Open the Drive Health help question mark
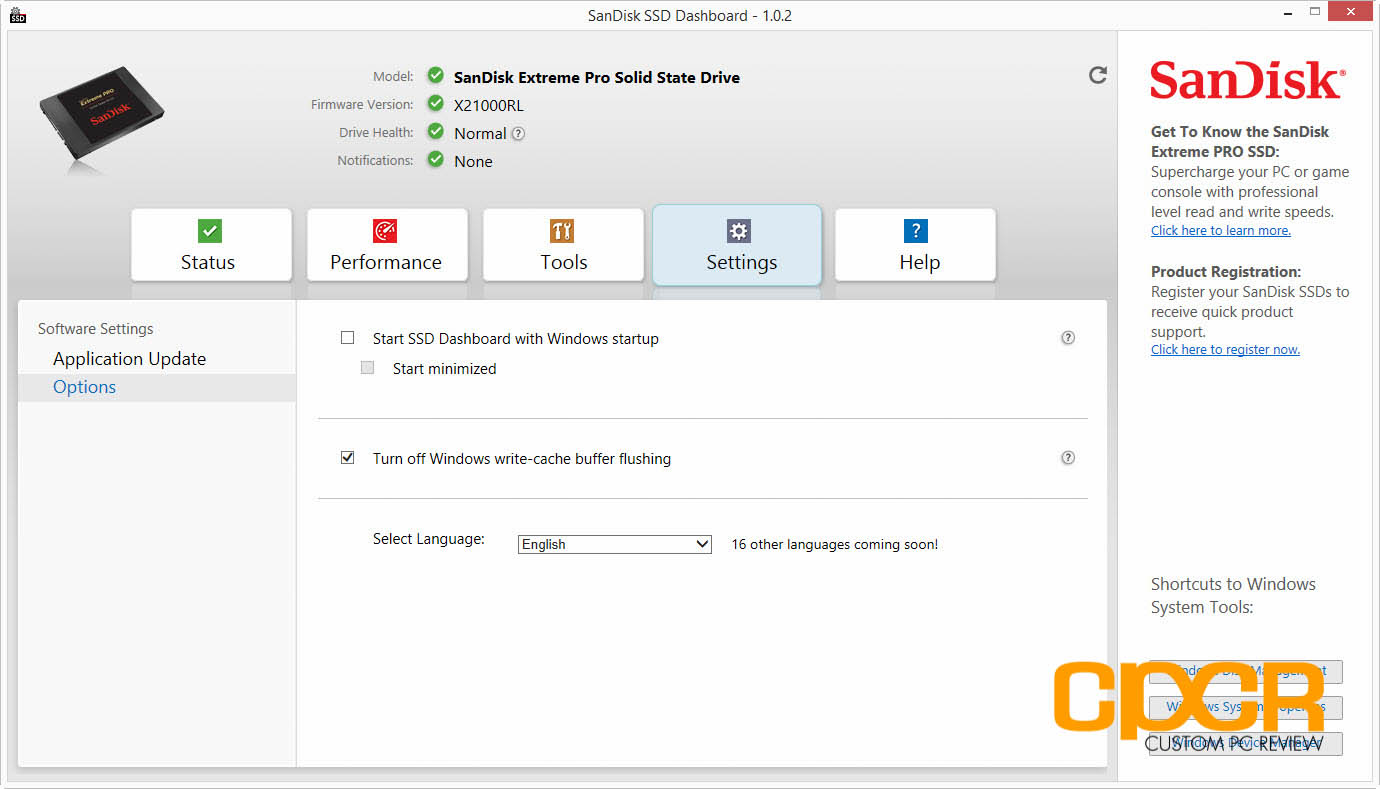 pyautogui.click(x=518, y=133)
